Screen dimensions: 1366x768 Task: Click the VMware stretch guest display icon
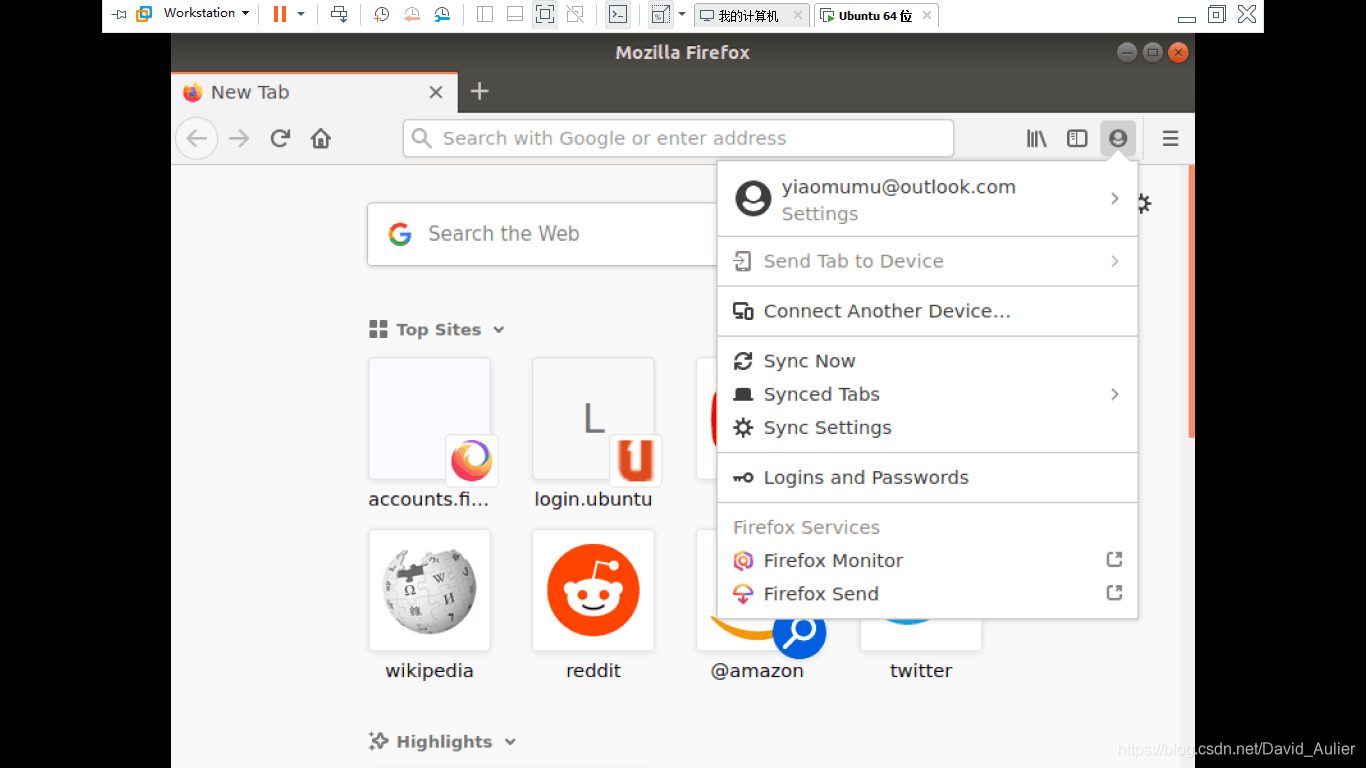click(x=660, y=14)
